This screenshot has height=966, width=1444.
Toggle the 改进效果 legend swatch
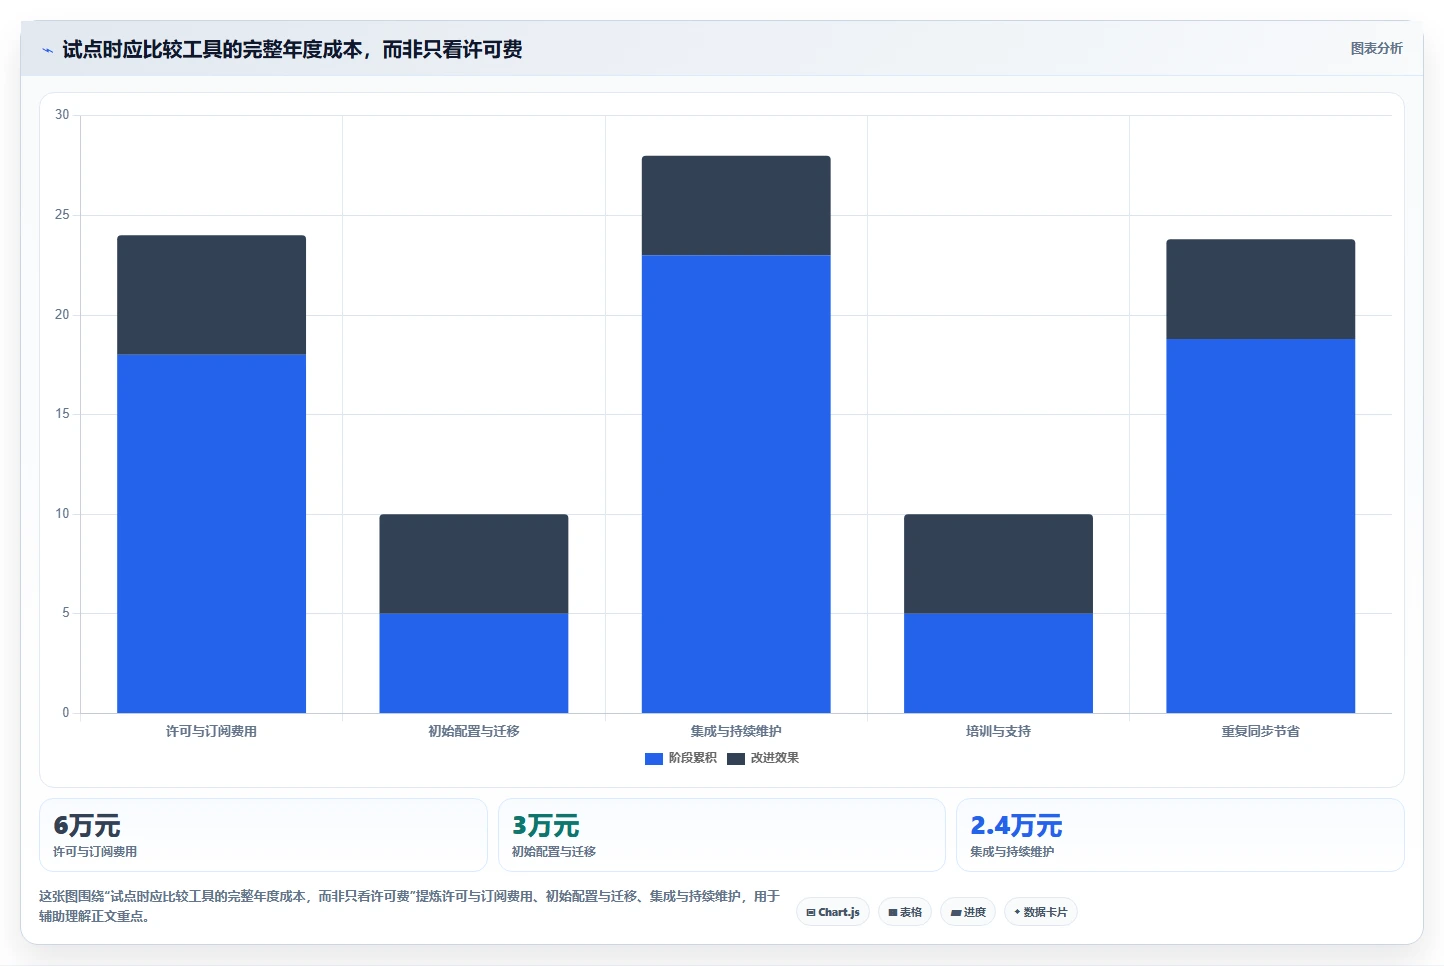click(x=736, y=759)
